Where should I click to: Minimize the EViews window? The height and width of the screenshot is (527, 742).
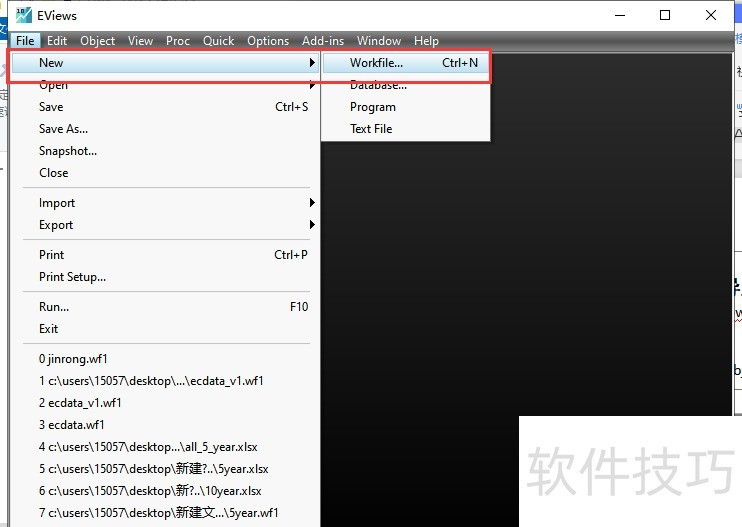[x=620, y=15]
